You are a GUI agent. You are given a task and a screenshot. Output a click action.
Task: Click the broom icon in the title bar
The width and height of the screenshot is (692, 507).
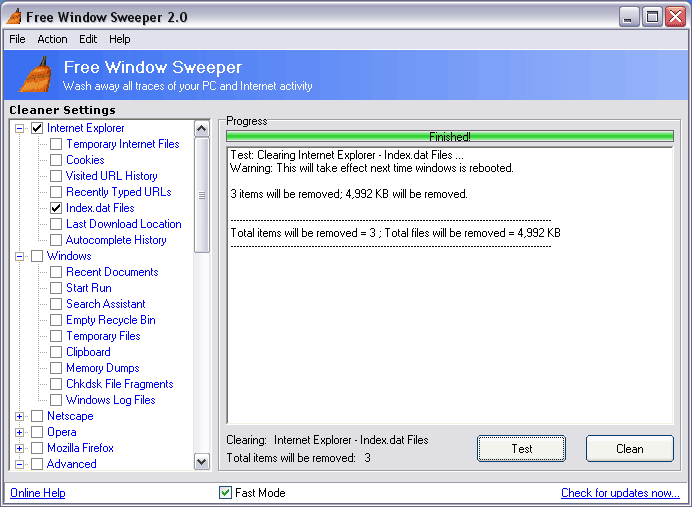(x=14, y=16)
